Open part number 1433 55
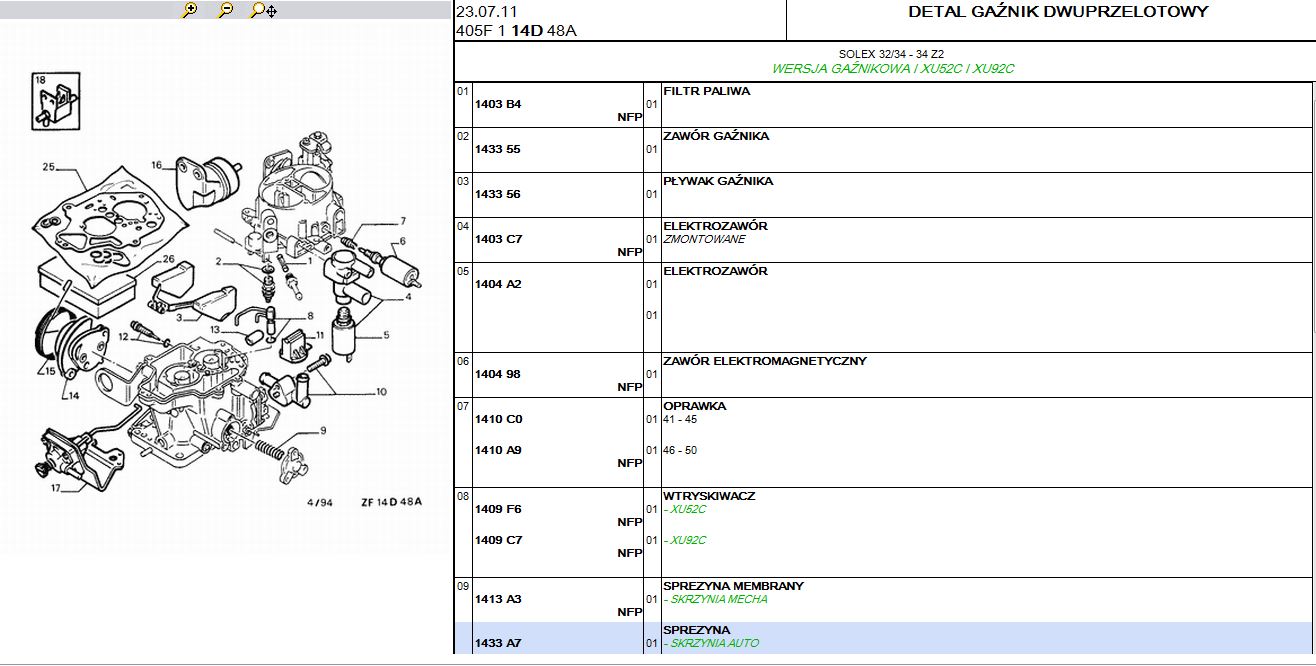 point(498,149)
